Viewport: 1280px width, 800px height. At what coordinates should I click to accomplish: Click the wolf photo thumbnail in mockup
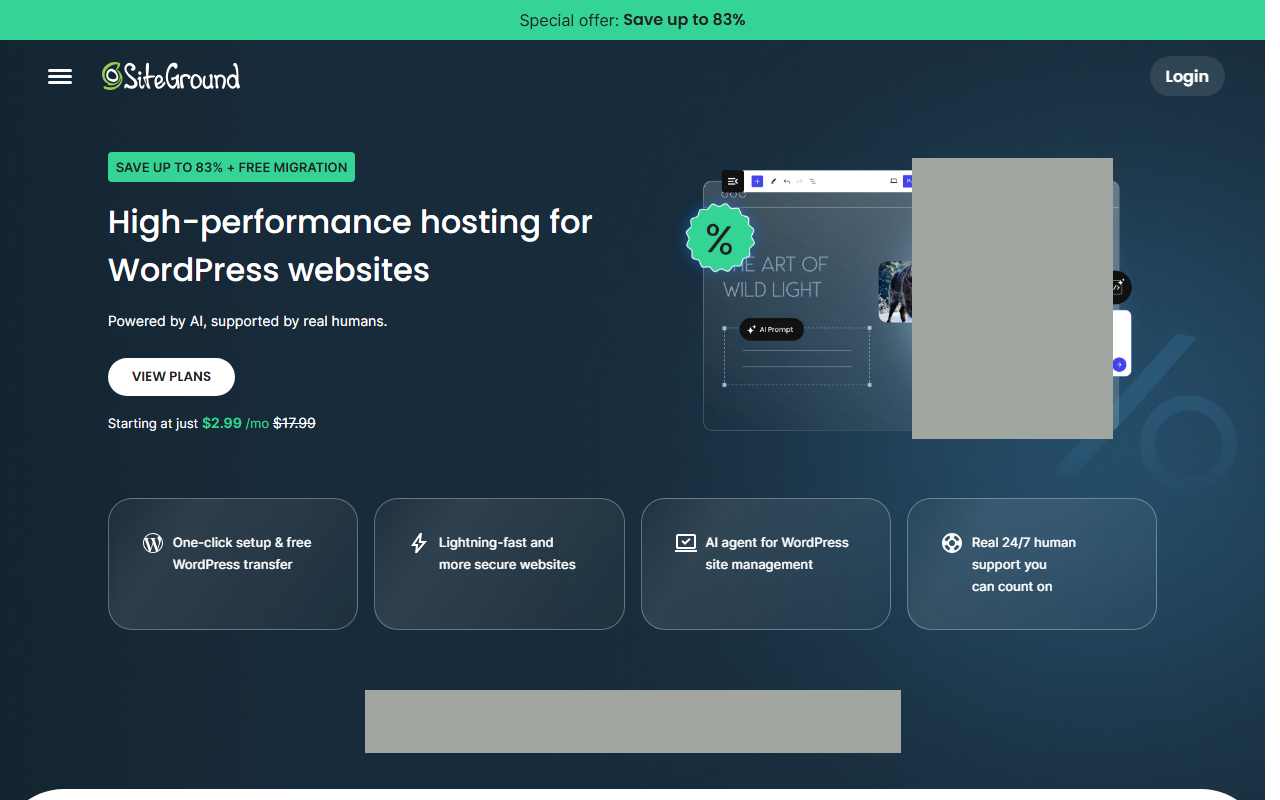pyautogui.click(x=895, y=292)
